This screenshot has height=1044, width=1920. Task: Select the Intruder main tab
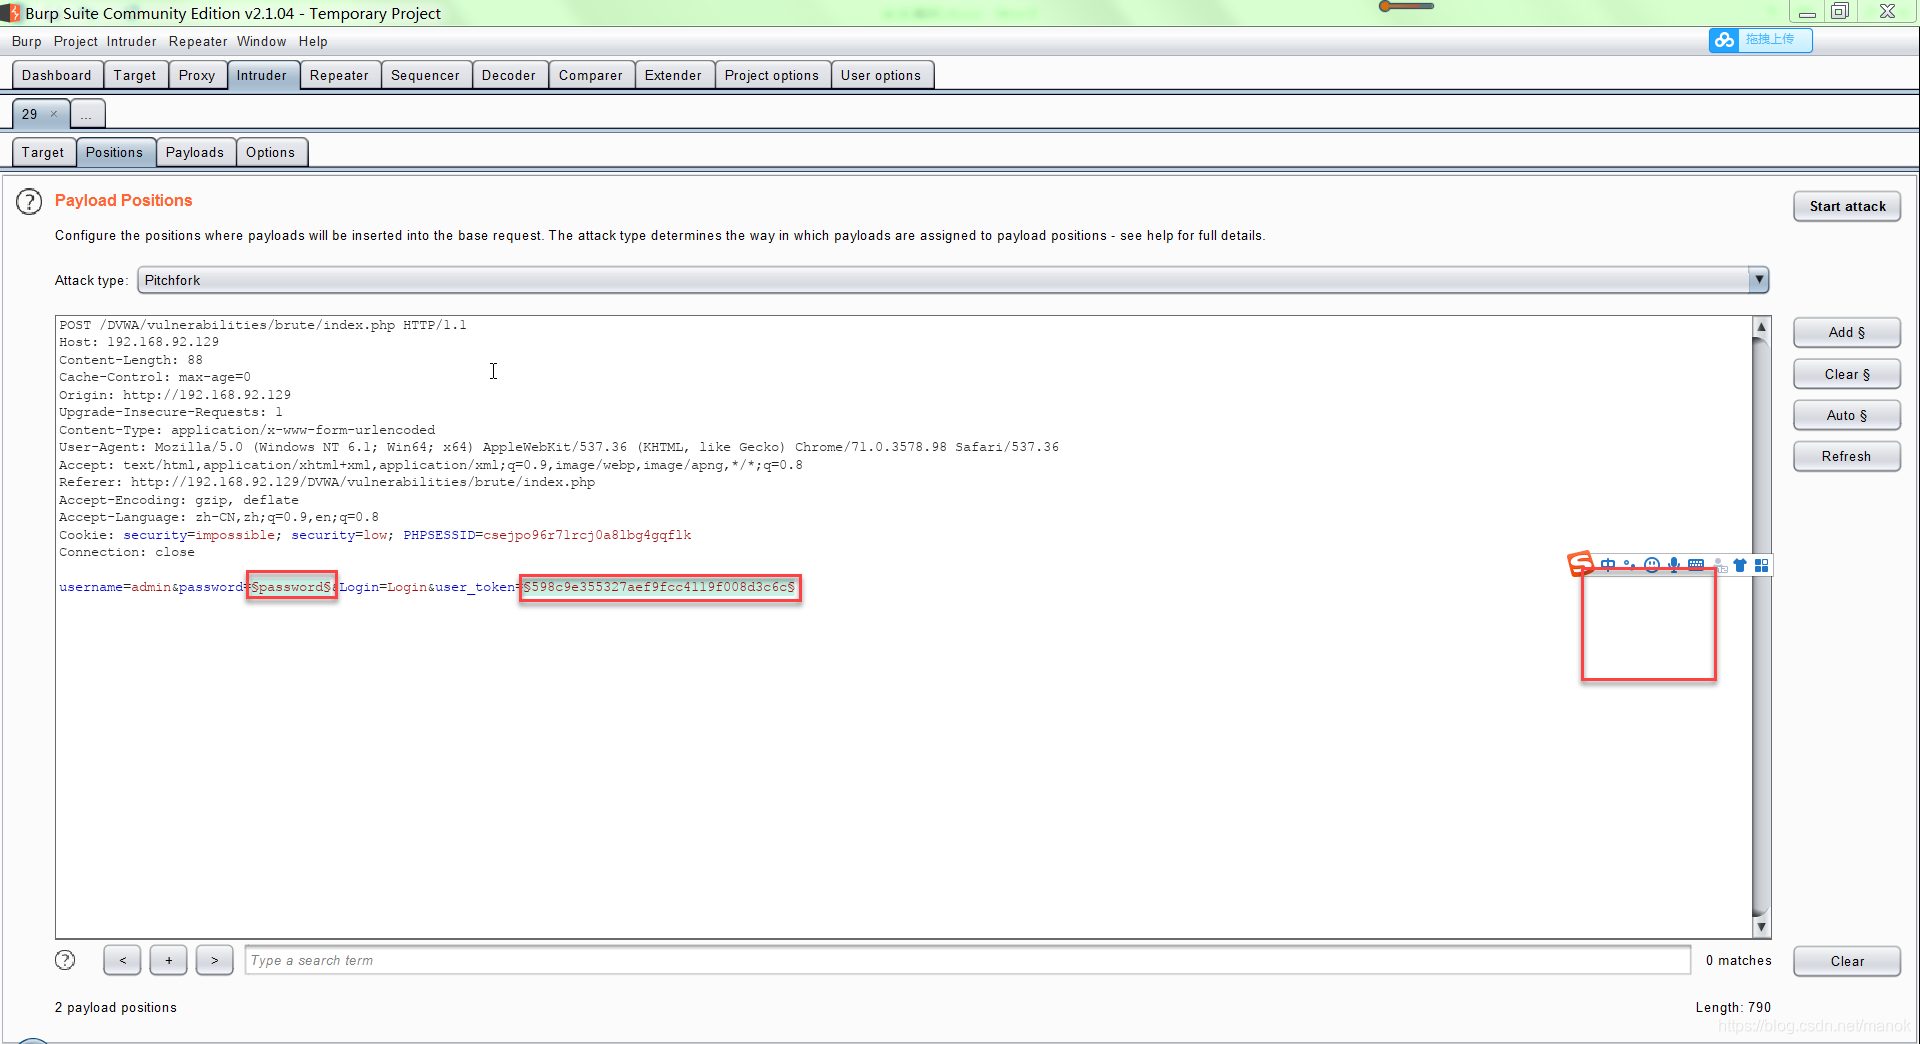(x=262, y=75)
